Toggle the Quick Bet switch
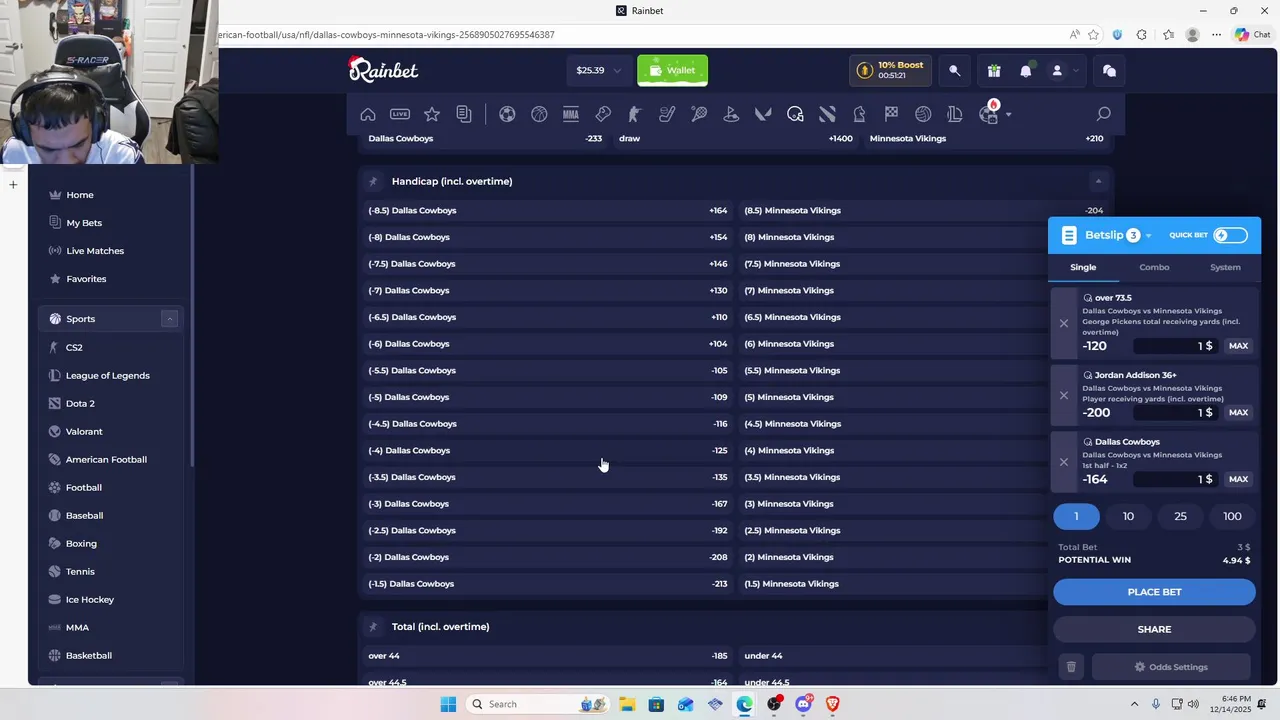The width and height of the screenshot is (1280, 720). pos(1230,236)
